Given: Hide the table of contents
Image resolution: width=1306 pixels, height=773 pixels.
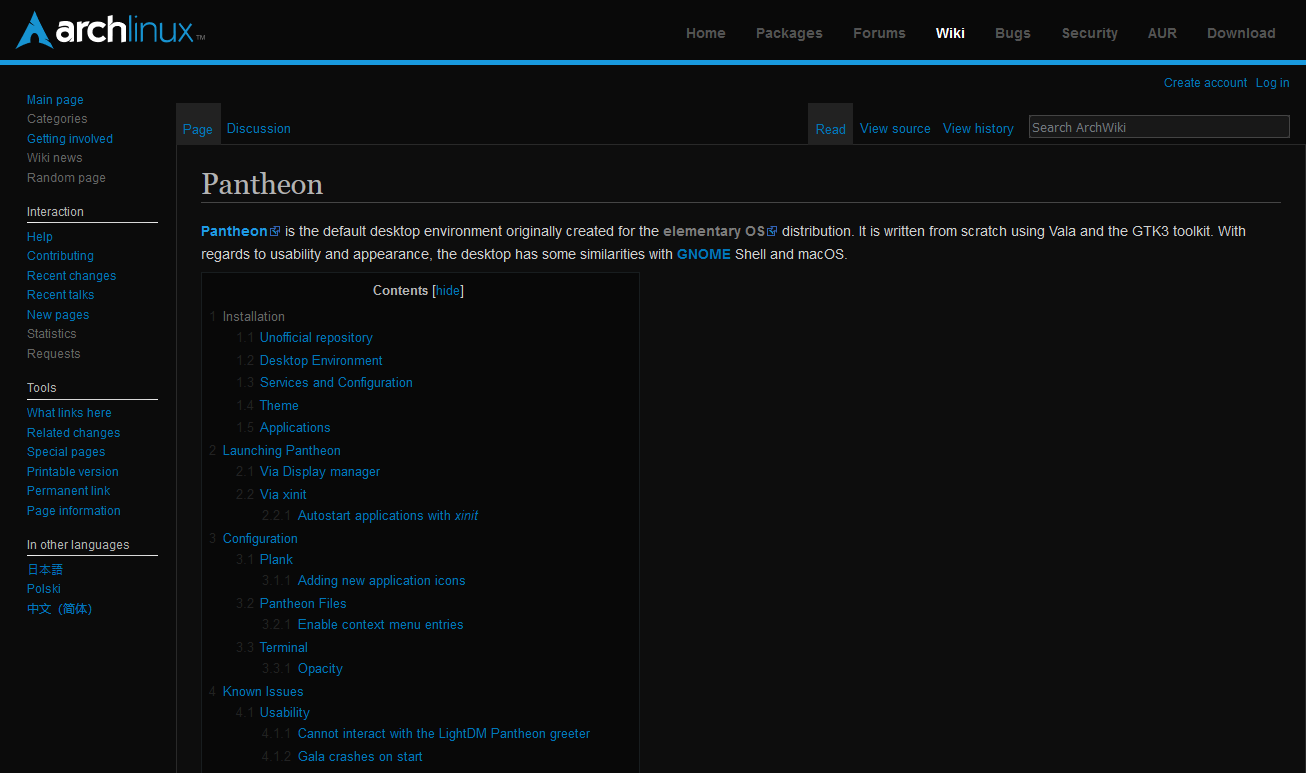Looking at the screenshot, I should (446, 290).
